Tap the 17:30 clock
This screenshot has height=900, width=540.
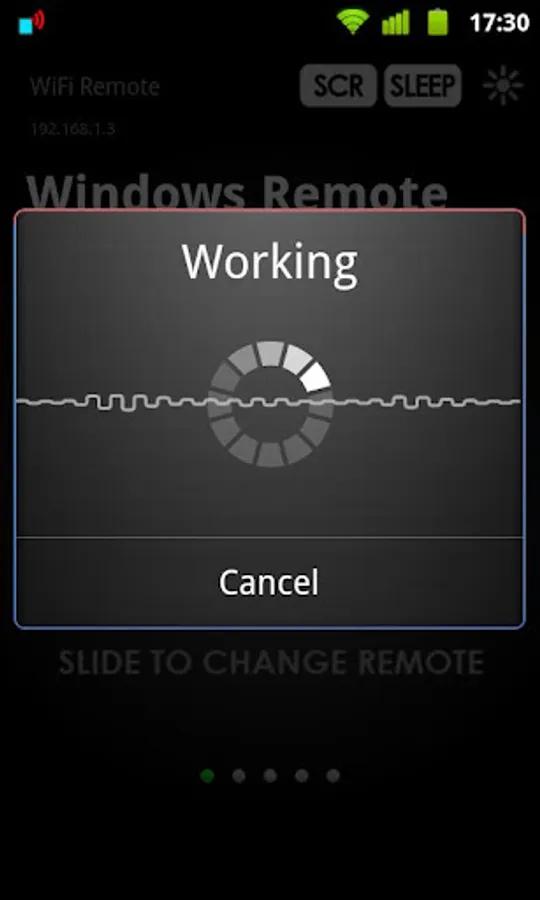coord(499,22)
